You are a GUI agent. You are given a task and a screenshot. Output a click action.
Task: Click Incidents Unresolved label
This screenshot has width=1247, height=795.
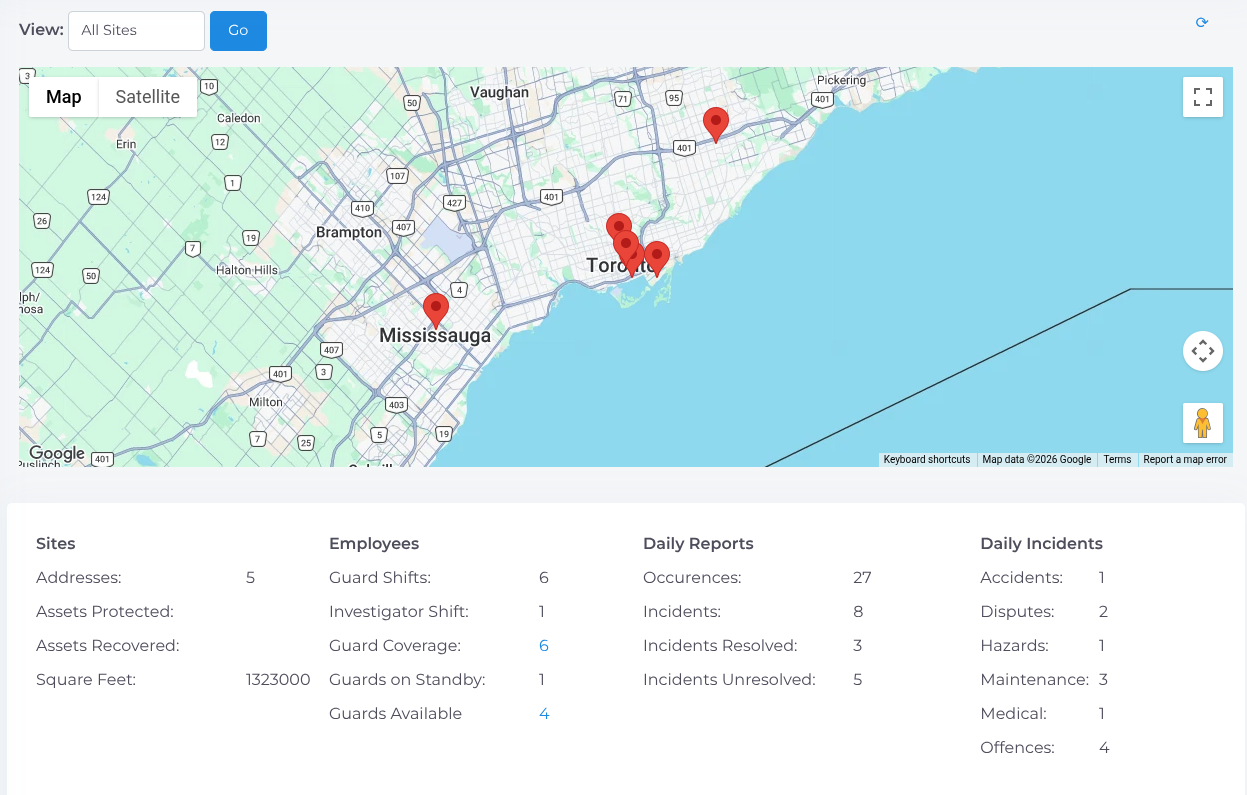(729, 680)
